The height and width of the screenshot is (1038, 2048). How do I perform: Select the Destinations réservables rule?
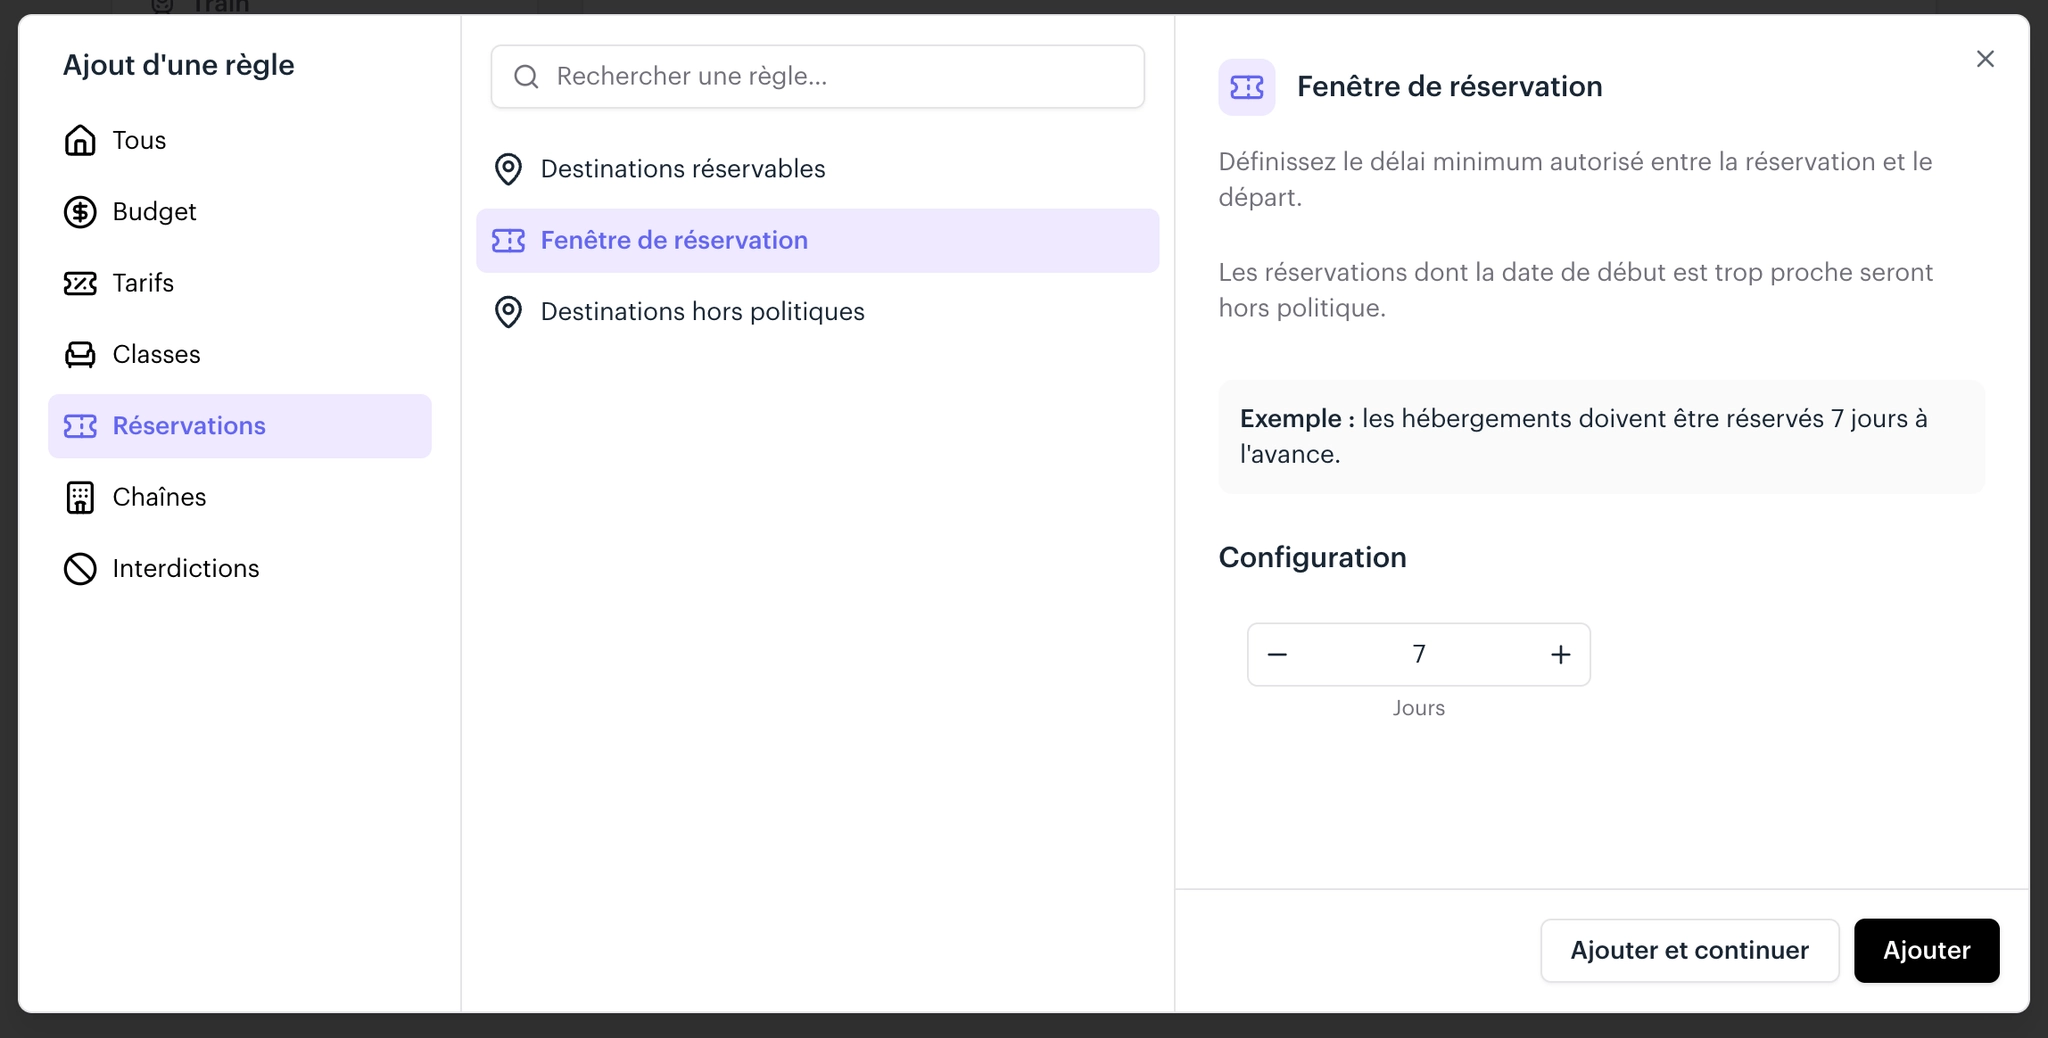tap(817, 169)
